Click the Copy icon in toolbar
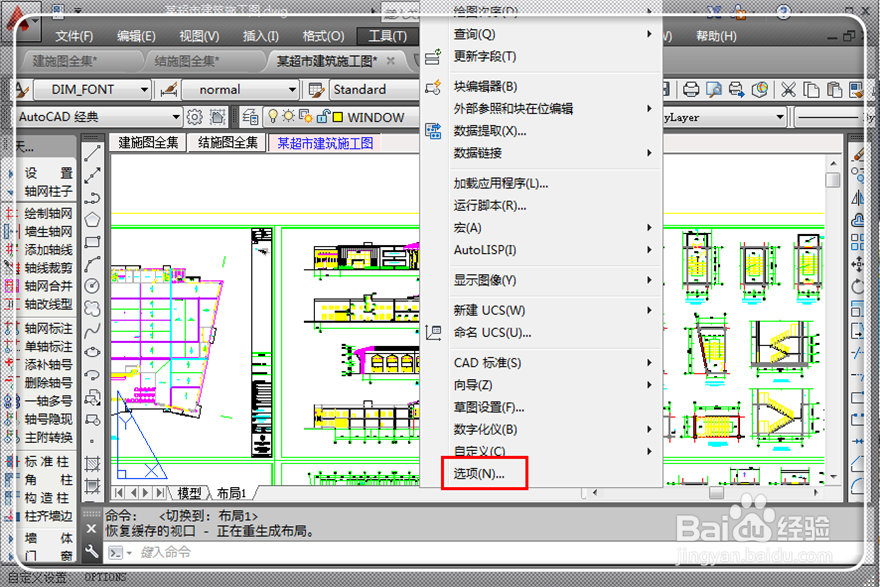880x587 pixels. 811,89
